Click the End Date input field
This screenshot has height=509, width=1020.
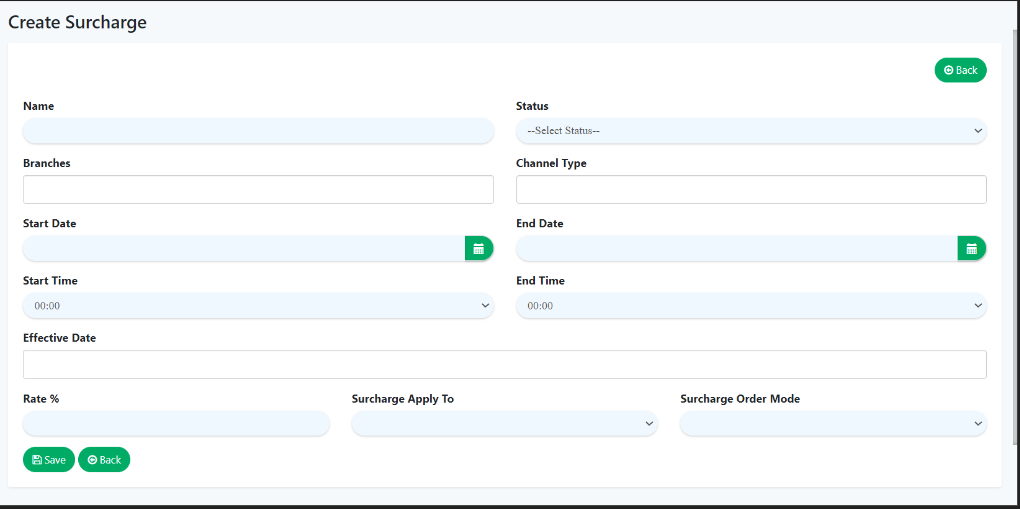click(x=736, y=249)
